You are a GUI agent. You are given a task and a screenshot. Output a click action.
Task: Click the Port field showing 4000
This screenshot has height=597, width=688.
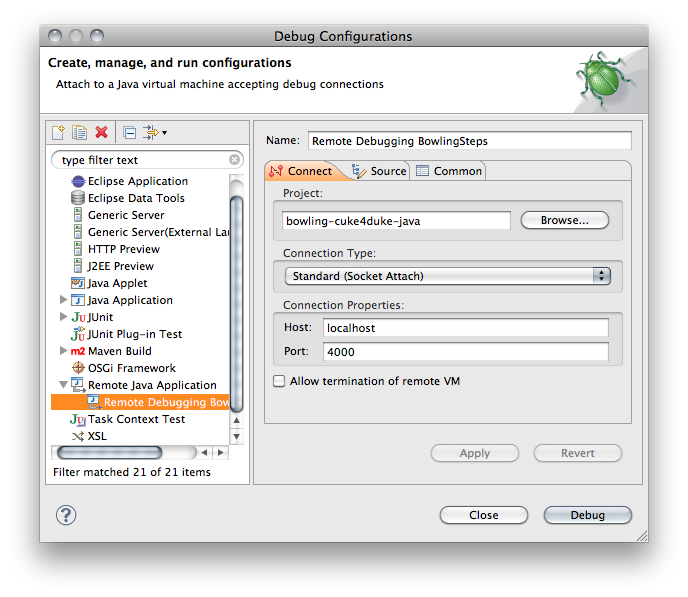pyautogui.click(x=466, y=352)
